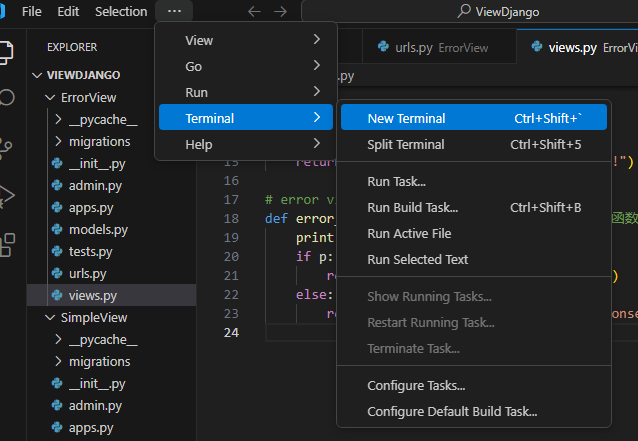
Task: Click the Python icon beside models.py
Action: 57,229
